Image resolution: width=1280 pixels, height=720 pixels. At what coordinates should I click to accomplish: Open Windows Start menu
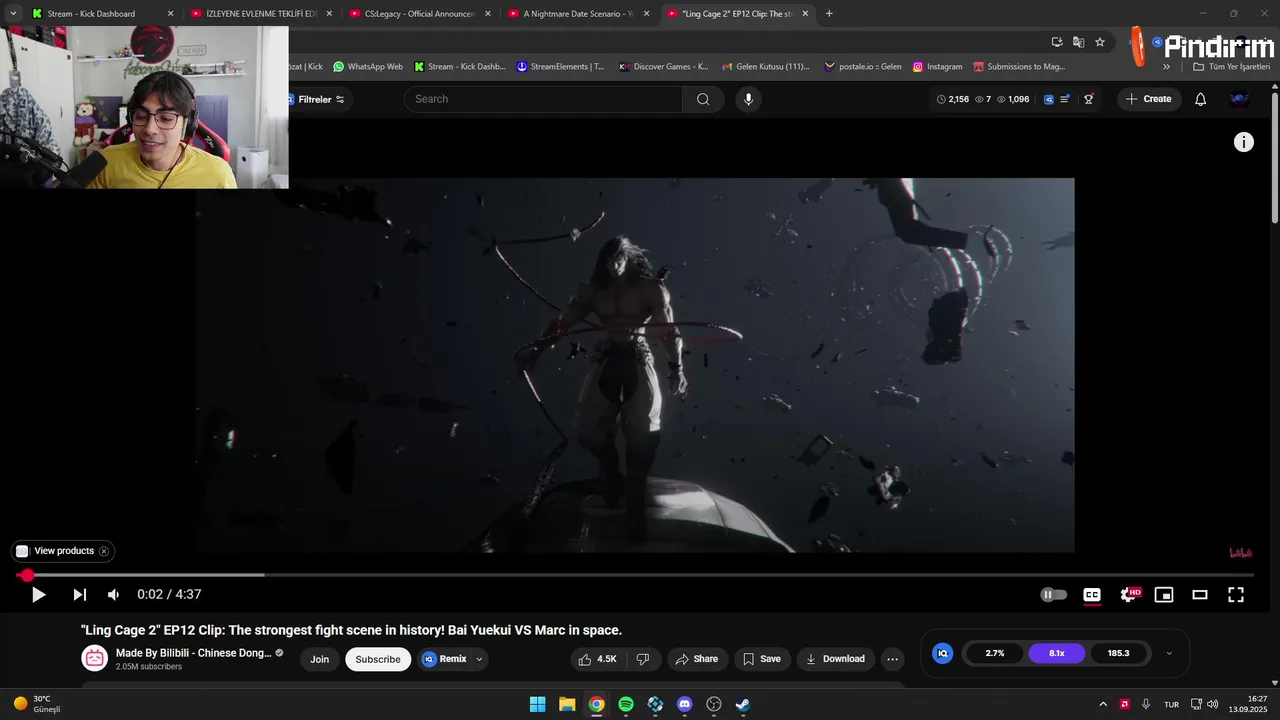point(537,704)
